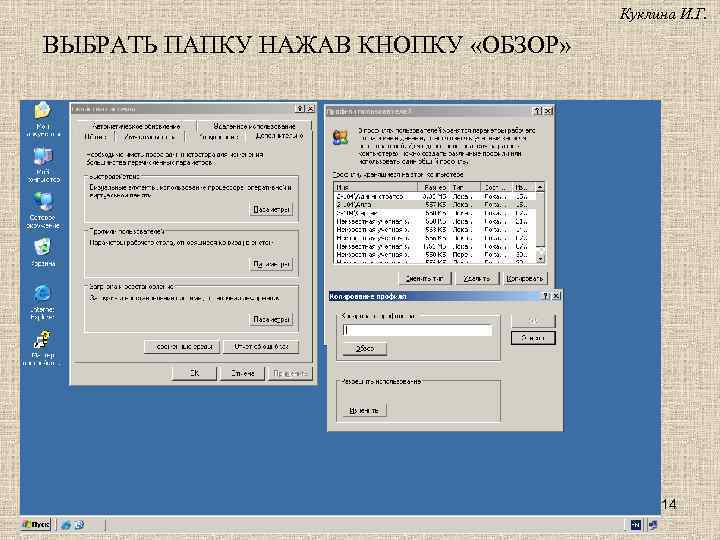Open the Network Places desktop icon
The height and width of the screenshot is (540, 720).
(43, 210)
